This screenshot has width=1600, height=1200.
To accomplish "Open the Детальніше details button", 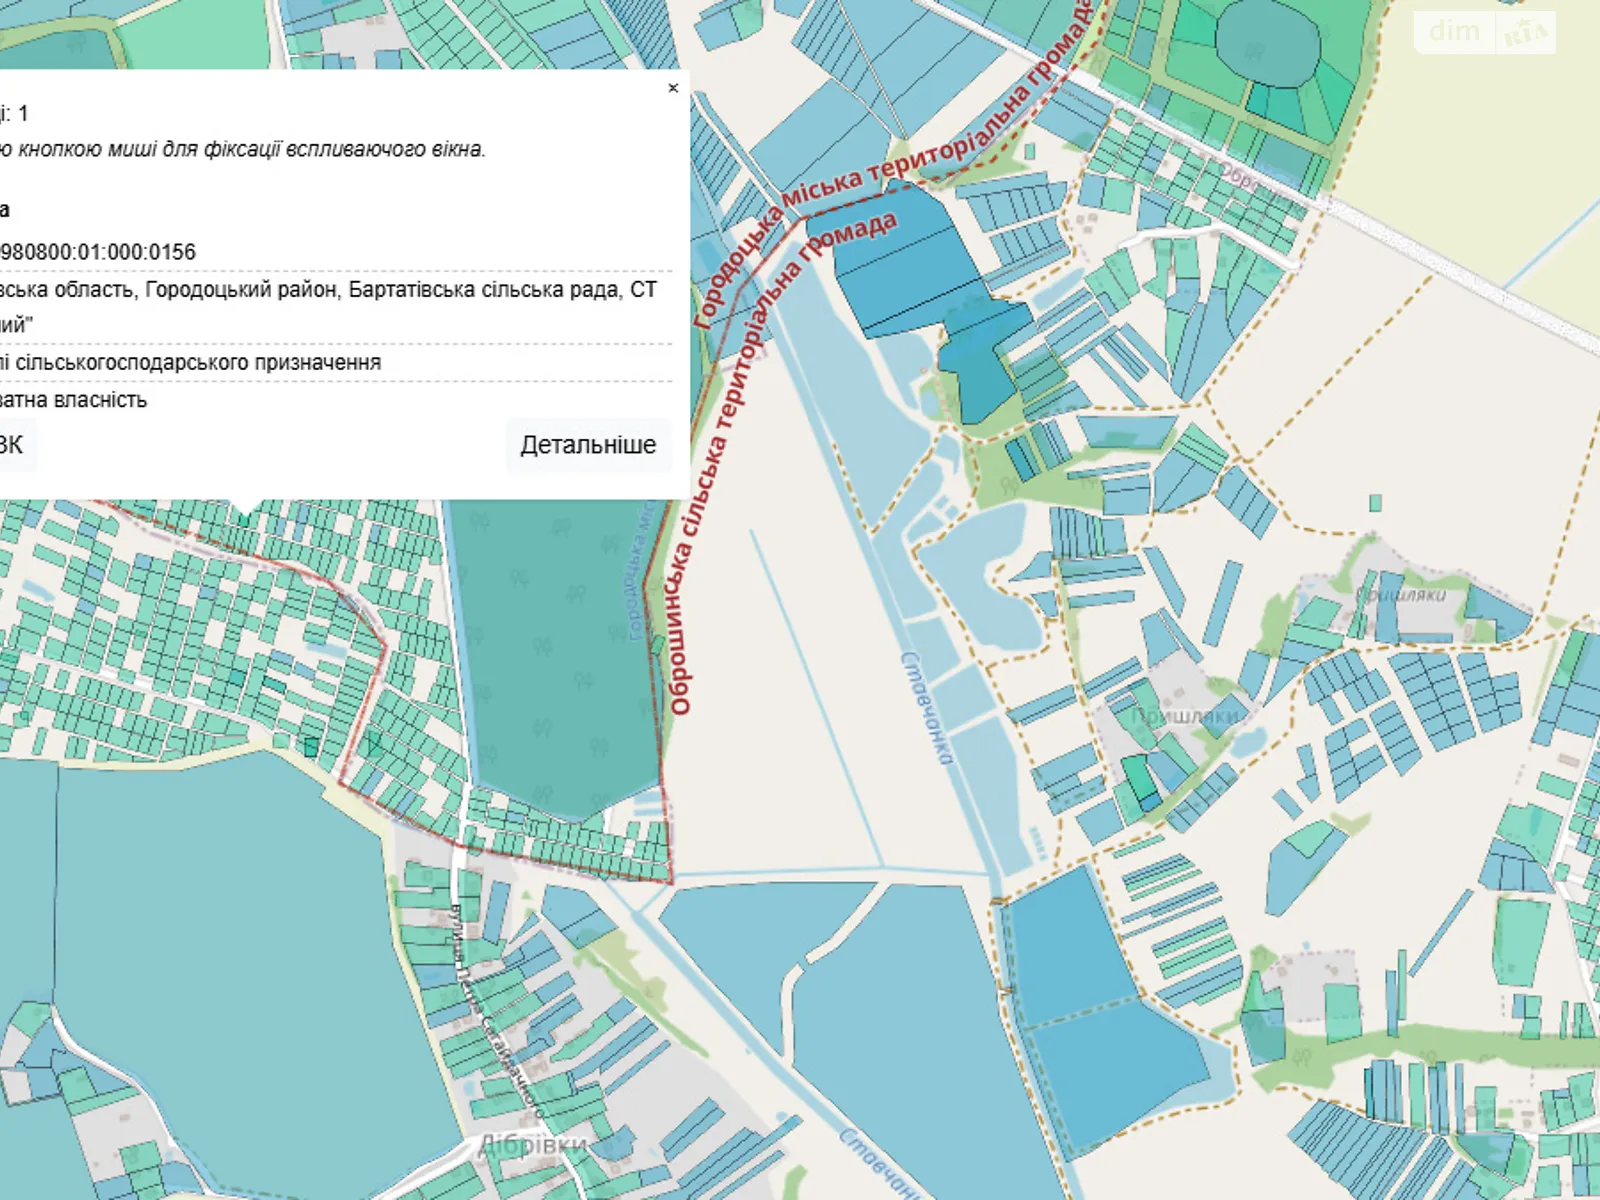I will (x=588, y=445).
